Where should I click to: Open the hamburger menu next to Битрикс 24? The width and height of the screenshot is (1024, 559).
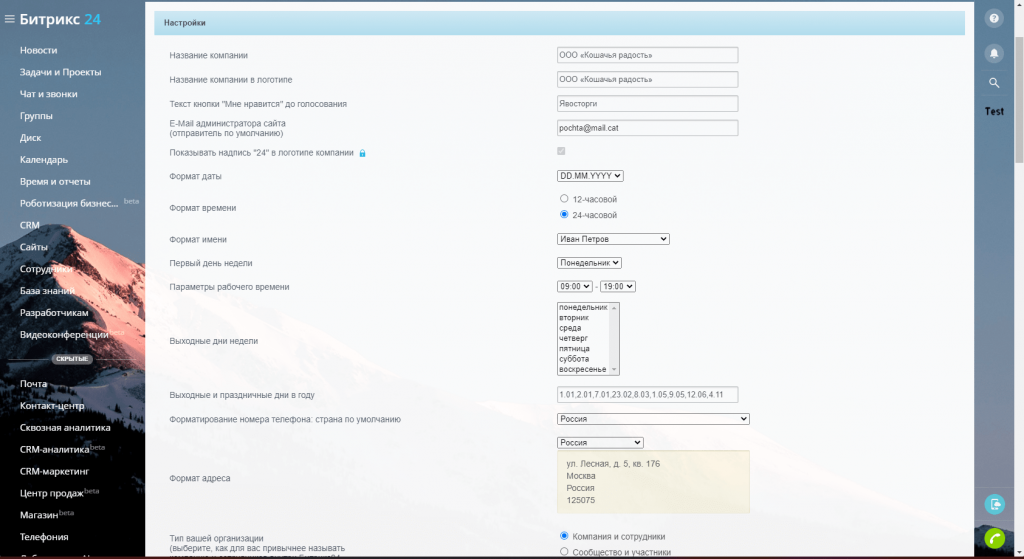tap(9, 19)
